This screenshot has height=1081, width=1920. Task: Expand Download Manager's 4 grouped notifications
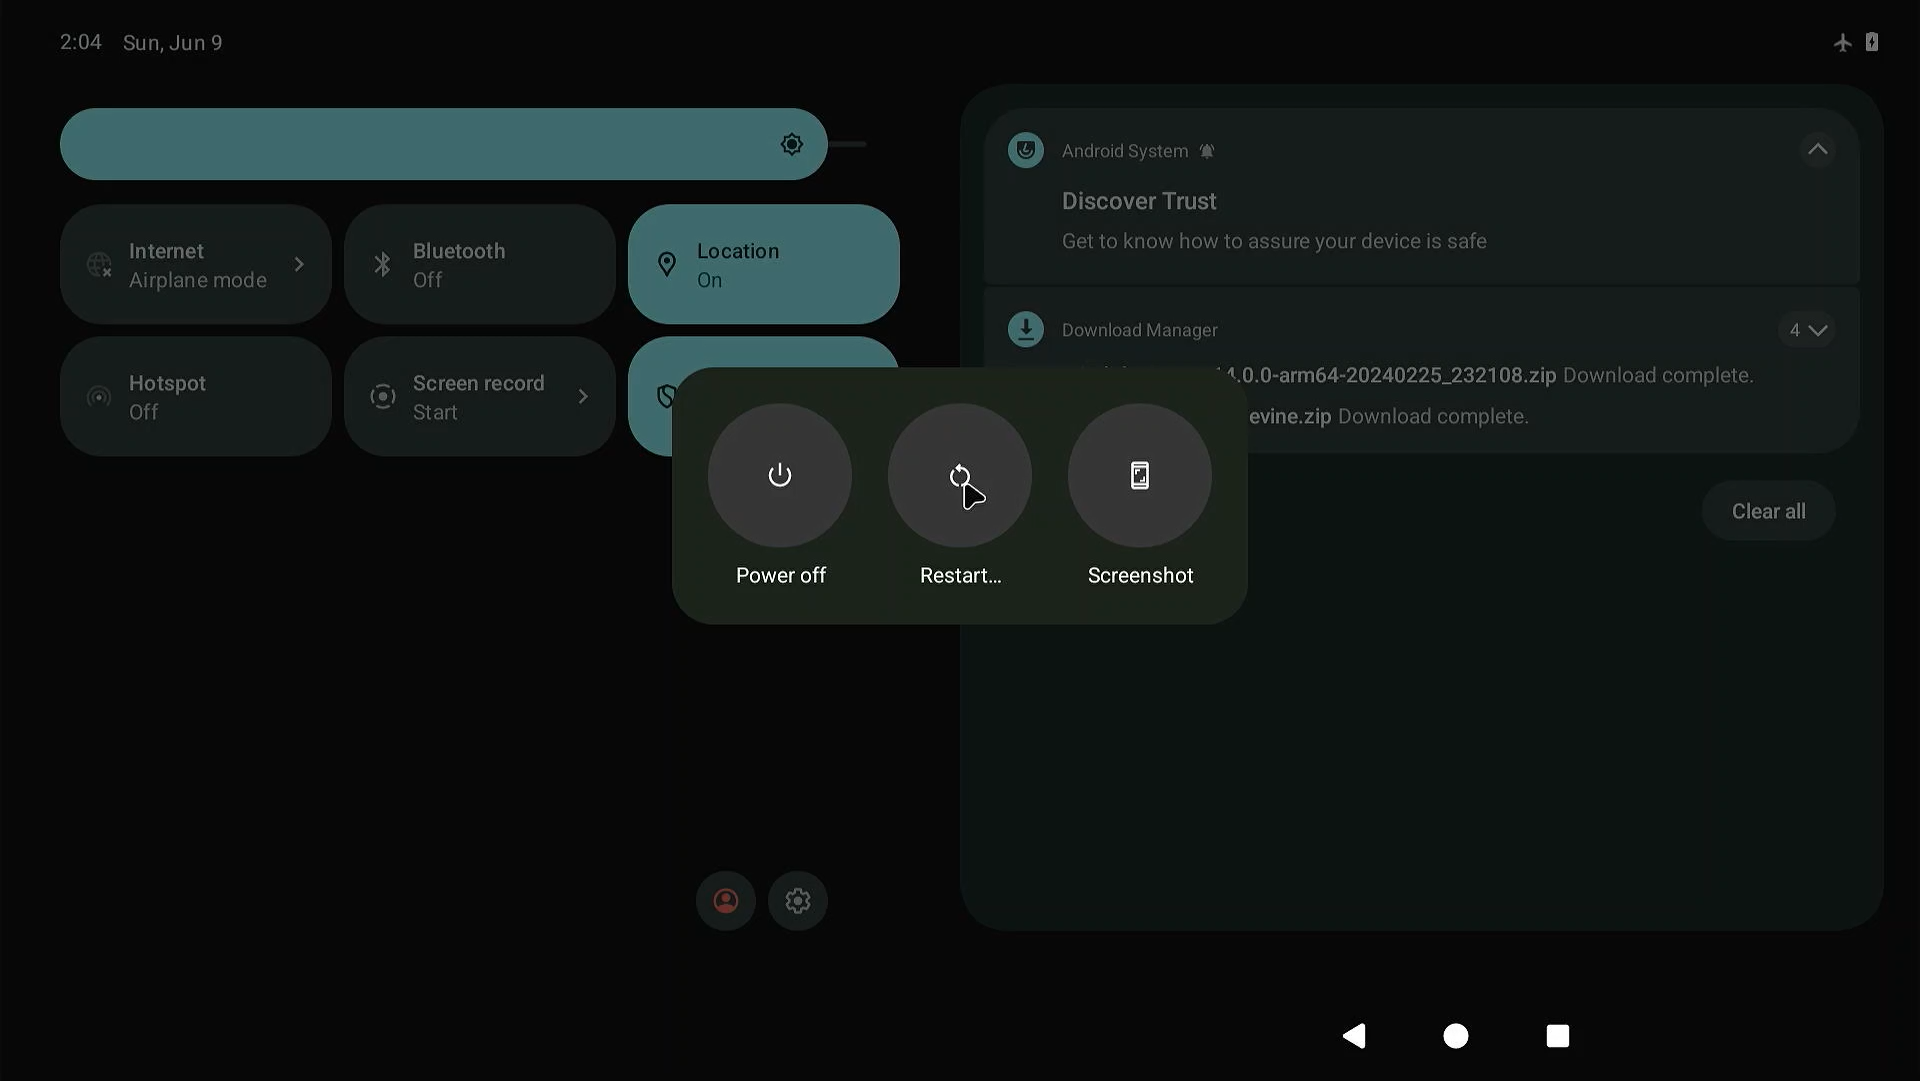point(1807,330)
